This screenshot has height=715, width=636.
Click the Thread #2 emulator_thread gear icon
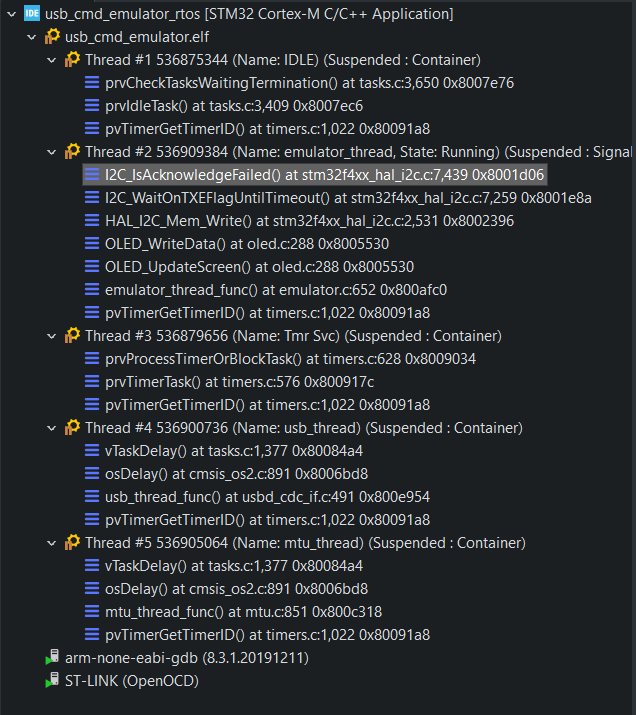[72, 151]
